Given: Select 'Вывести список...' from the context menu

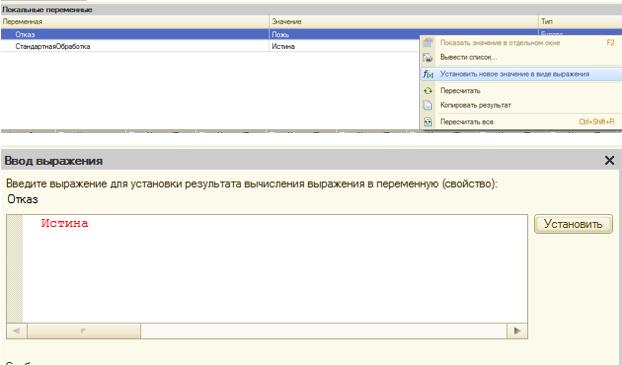Looking at the screenshot, I should click(x=520, y=58).
